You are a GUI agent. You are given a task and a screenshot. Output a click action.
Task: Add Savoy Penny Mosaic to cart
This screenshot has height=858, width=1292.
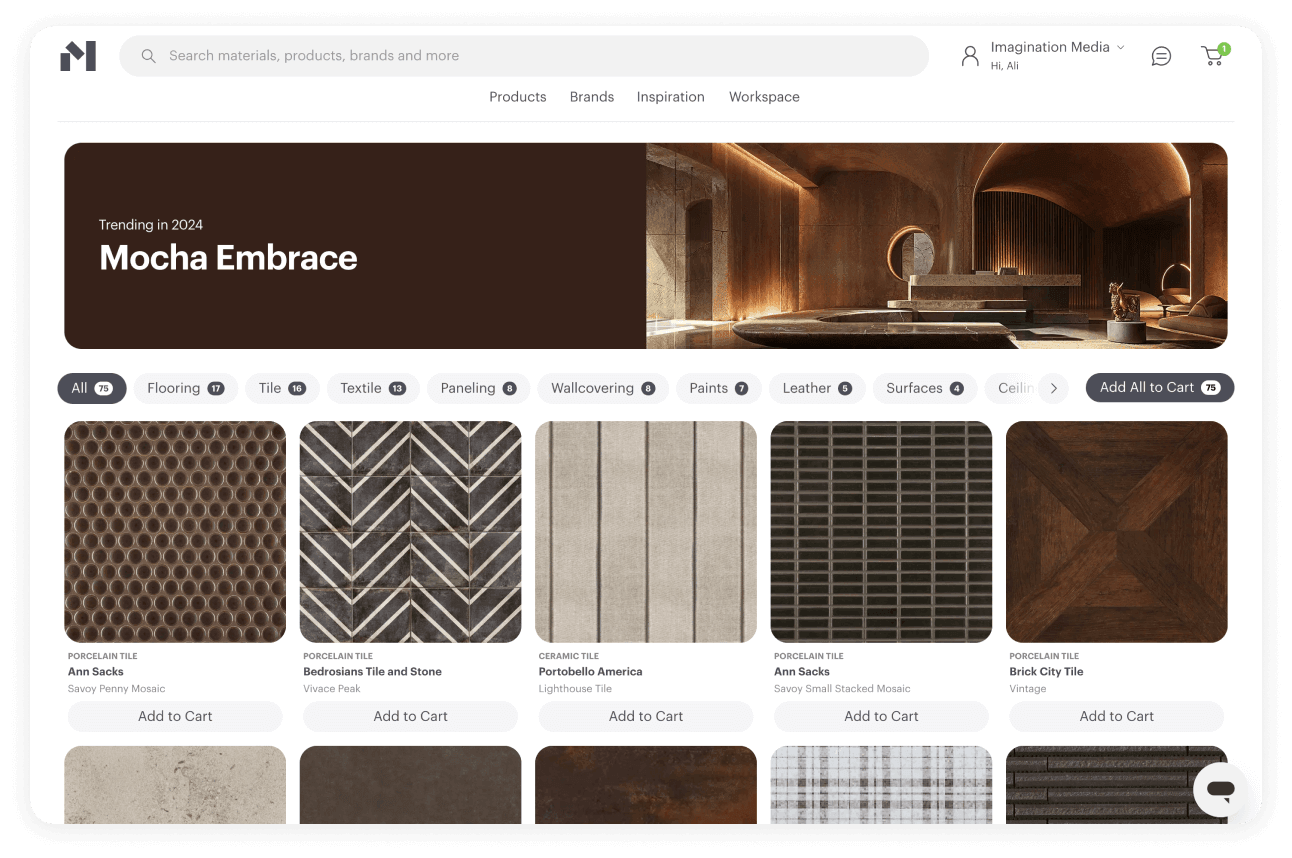(174, 716)
